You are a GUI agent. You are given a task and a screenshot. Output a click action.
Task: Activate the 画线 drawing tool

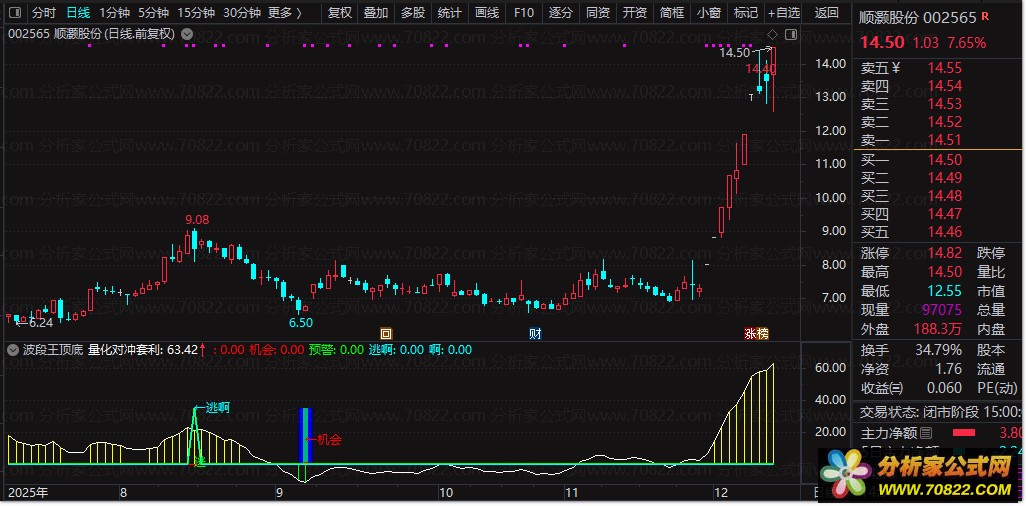[x=486, y=12]
